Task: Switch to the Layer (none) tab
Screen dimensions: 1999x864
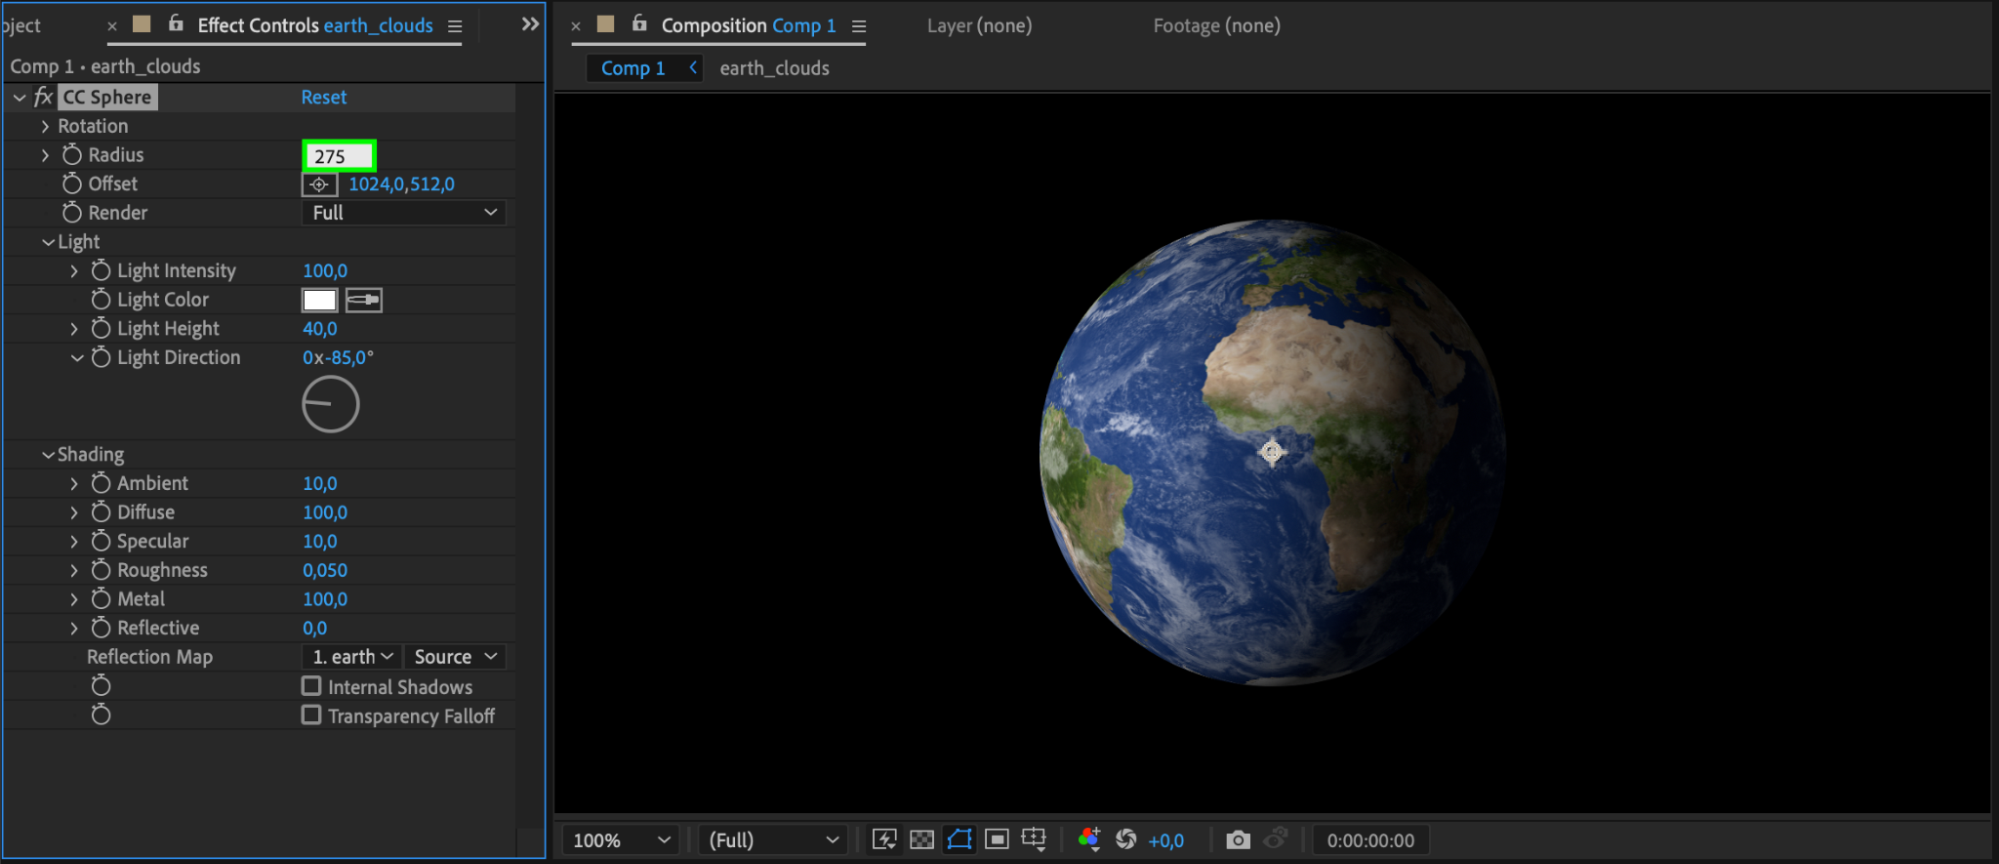Action: click(979, 26)
